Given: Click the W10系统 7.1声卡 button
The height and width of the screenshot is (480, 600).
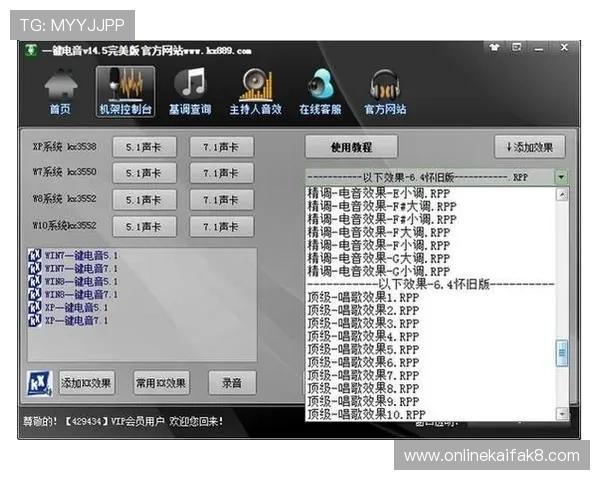Looking at the screenshot, I should pos(221,227).
